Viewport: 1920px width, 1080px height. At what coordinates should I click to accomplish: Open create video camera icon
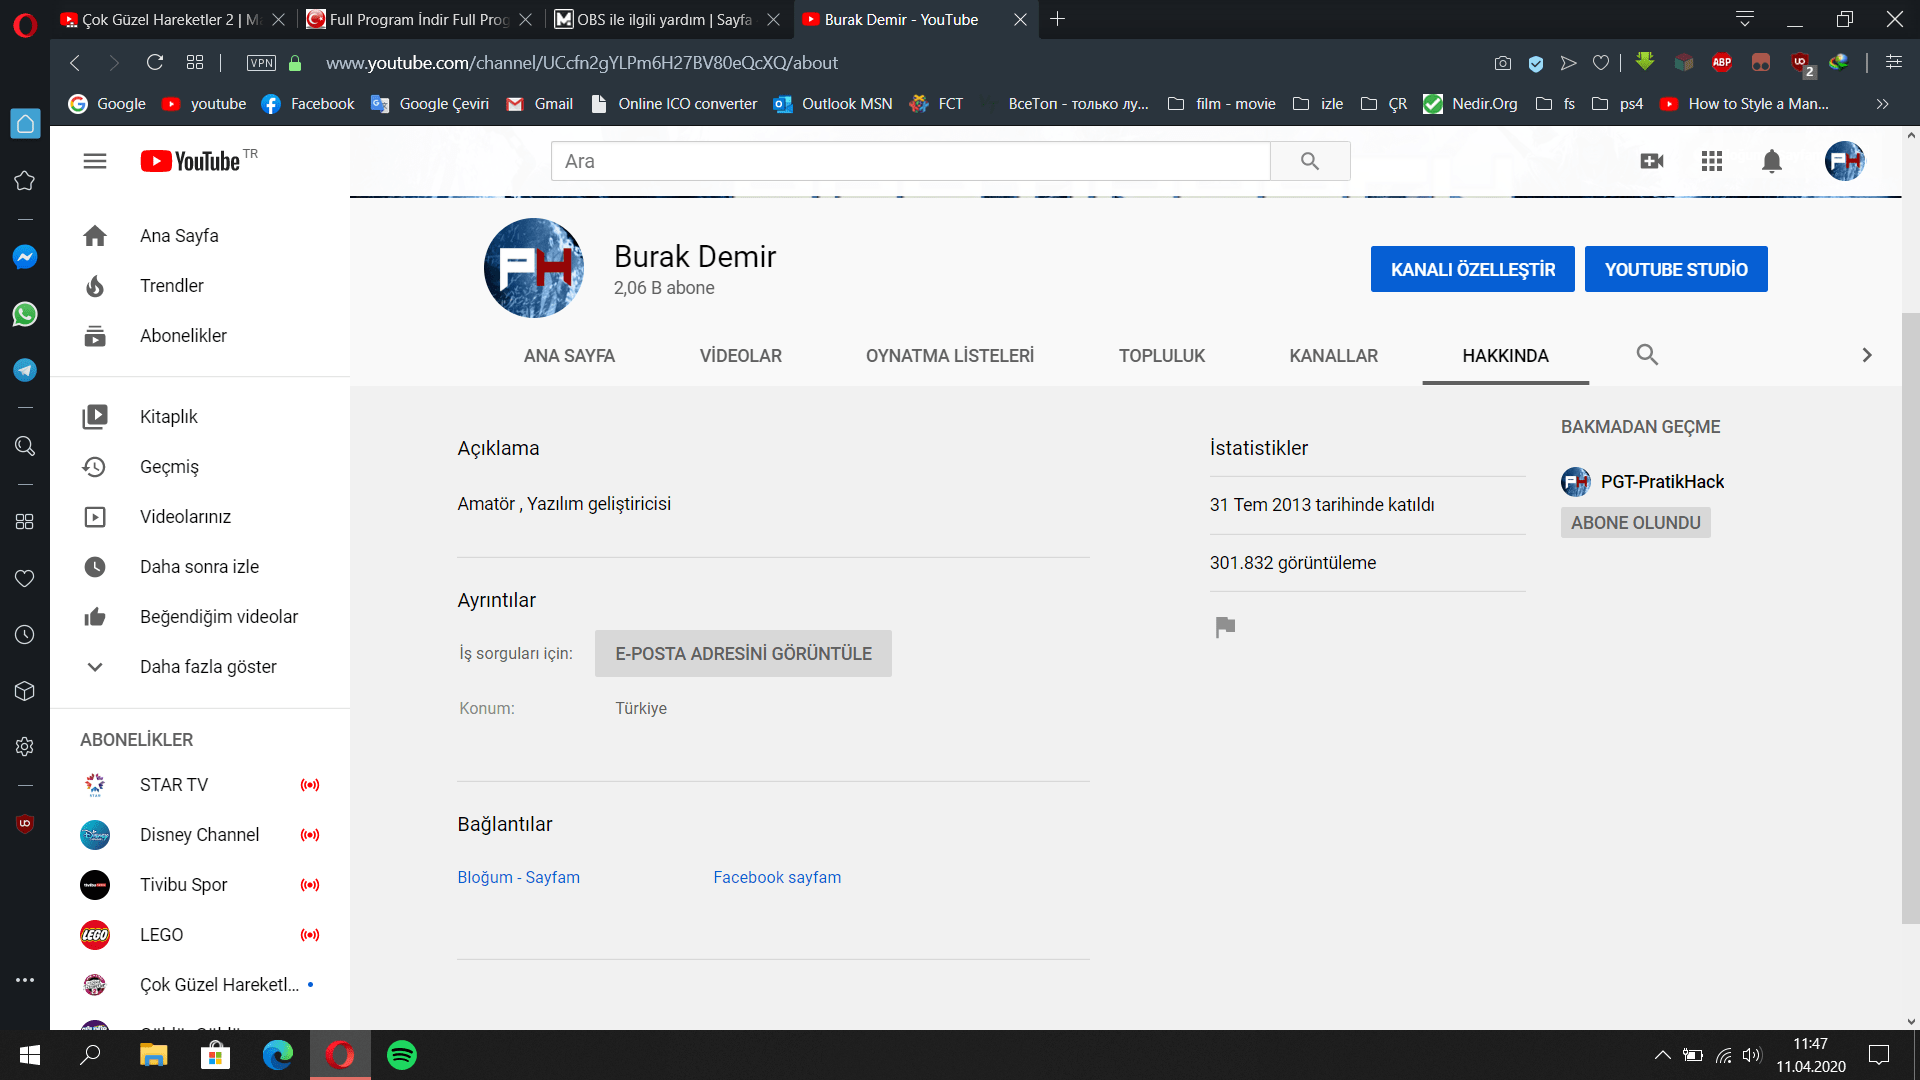tap(1652, 161)
